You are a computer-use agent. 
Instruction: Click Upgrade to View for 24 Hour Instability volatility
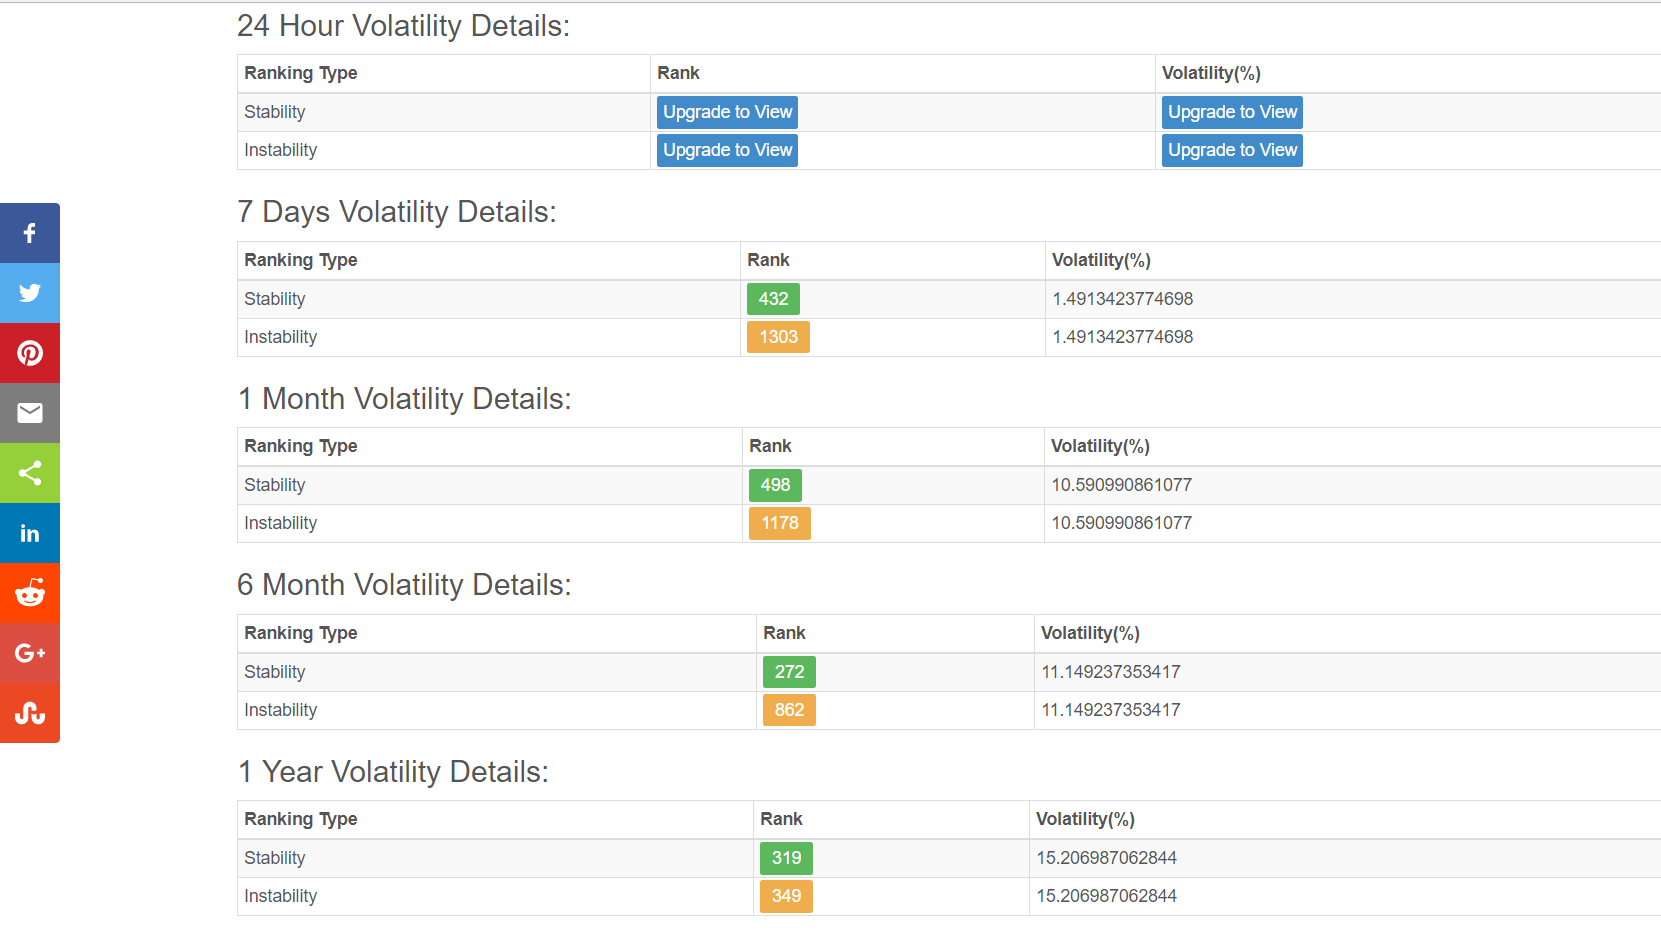[x=1232, y=150]
